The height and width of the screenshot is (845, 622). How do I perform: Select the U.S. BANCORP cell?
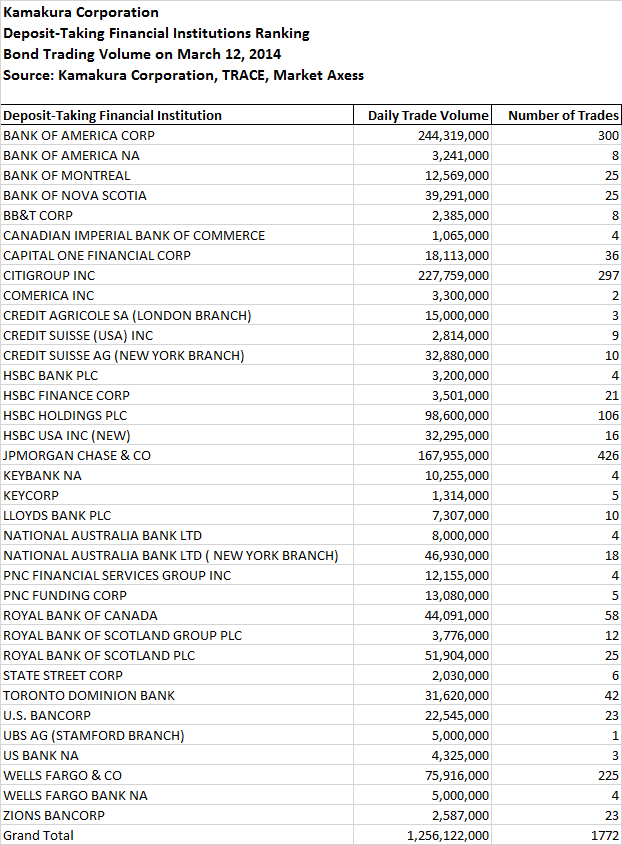(x=177, y=715)
